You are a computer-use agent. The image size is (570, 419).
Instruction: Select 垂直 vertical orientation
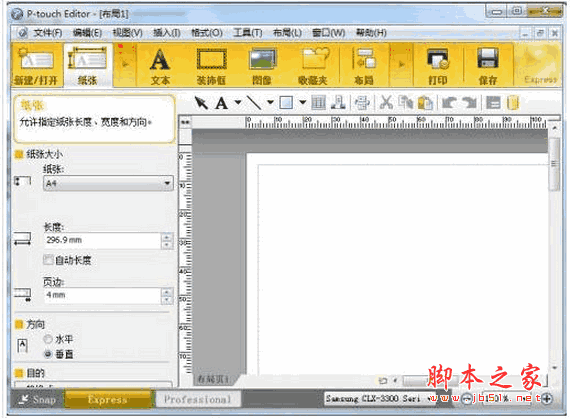48,354
